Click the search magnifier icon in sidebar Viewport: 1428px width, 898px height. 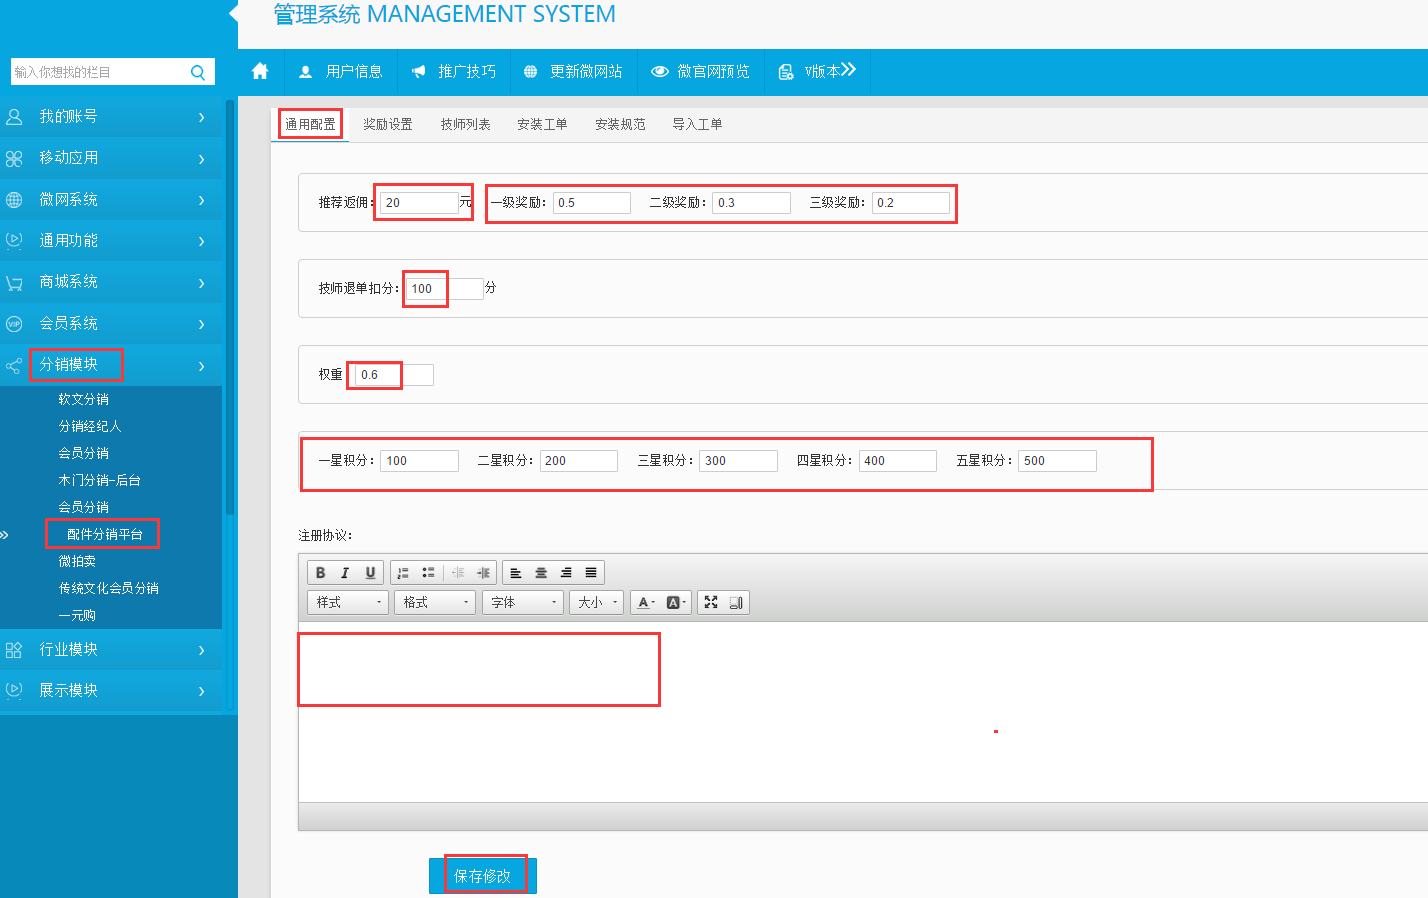[198, 72]
